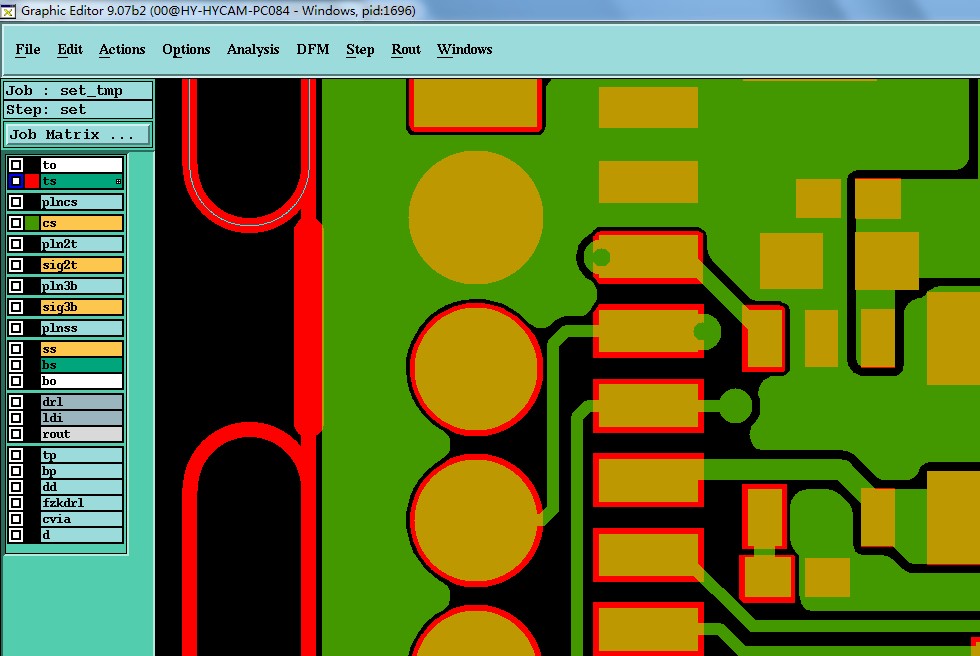980x656 pixels.
Task: Select the 'ldi' layer name
Action: coord(81,418)
